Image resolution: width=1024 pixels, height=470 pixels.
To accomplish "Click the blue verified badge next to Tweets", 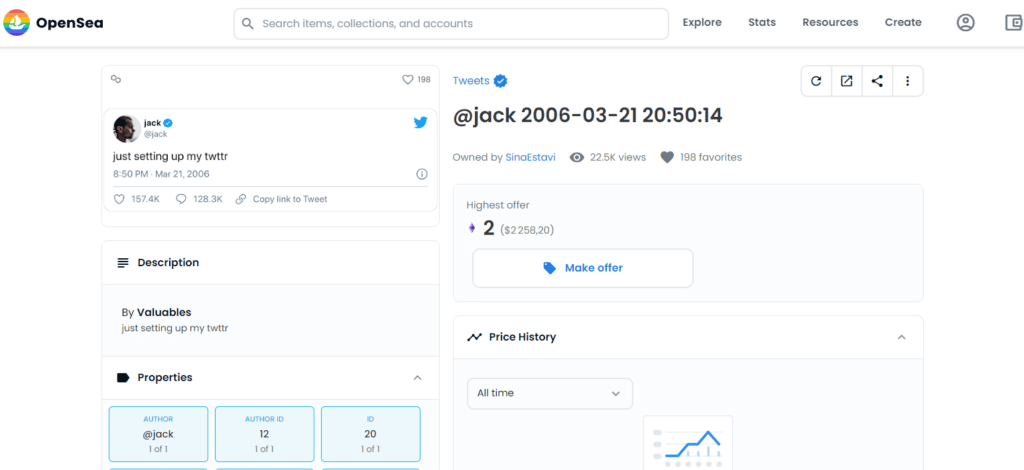I will [x=501, y=81].
